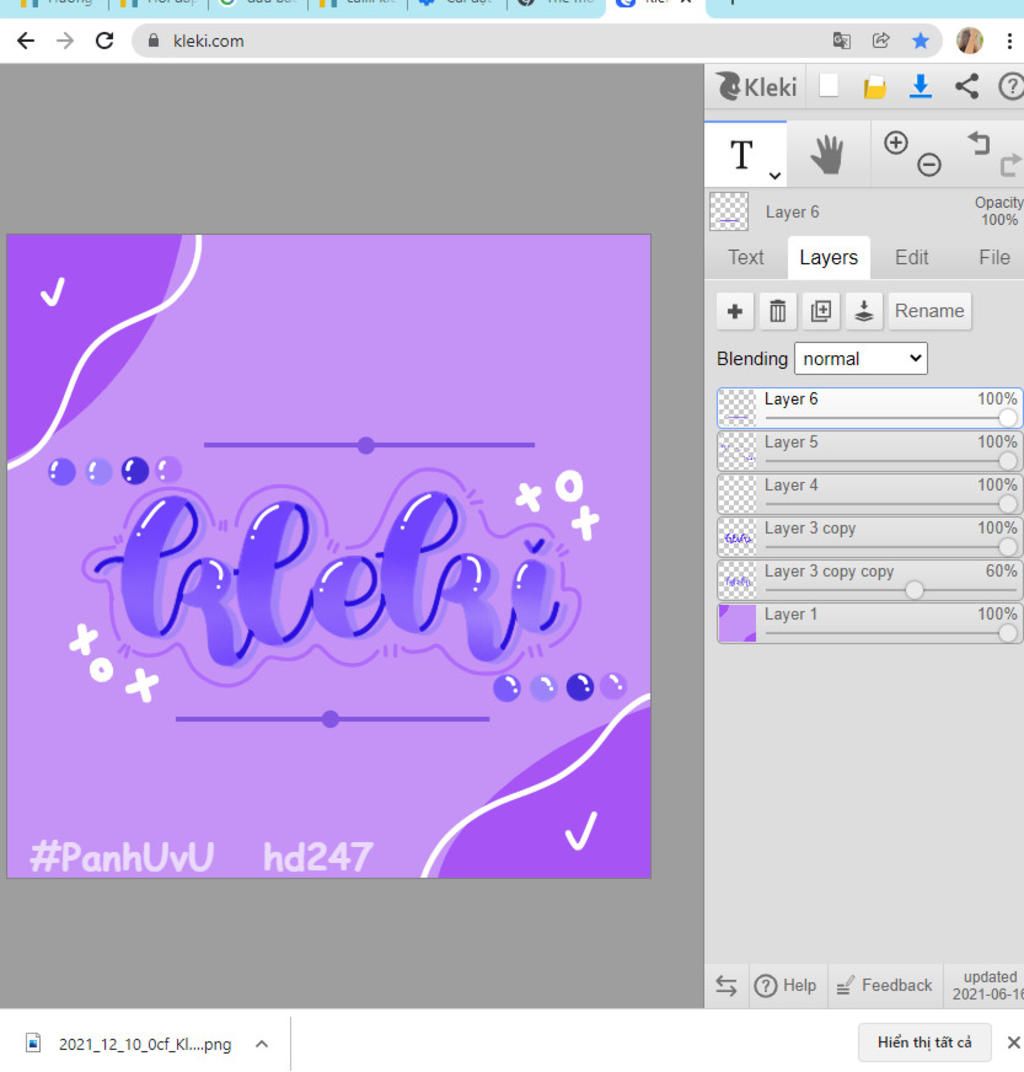Screen dimensions: 1024x1072
Task: Flip the panel side with the swap arrows icon
Action: pyautogui.click(x=726, y=985)
